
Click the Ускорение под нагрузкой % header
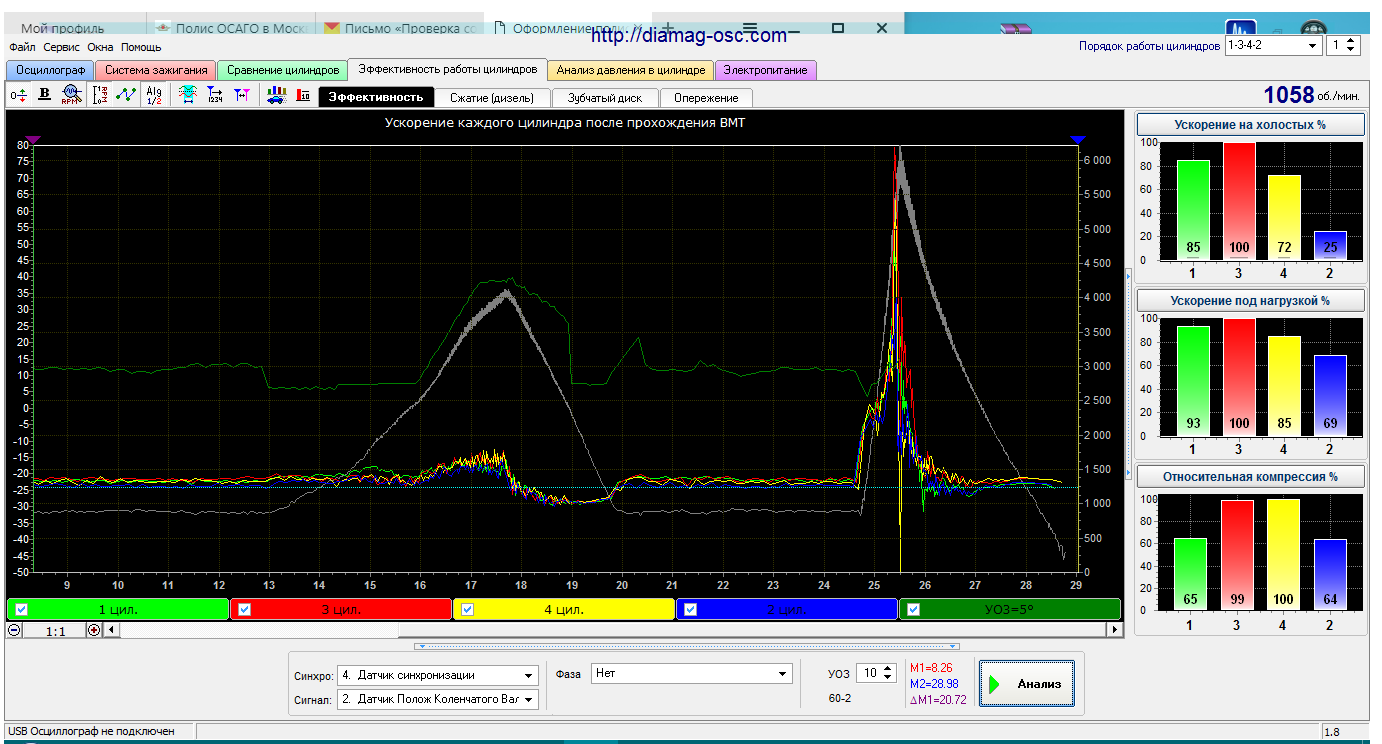[x=1251, y=300]
